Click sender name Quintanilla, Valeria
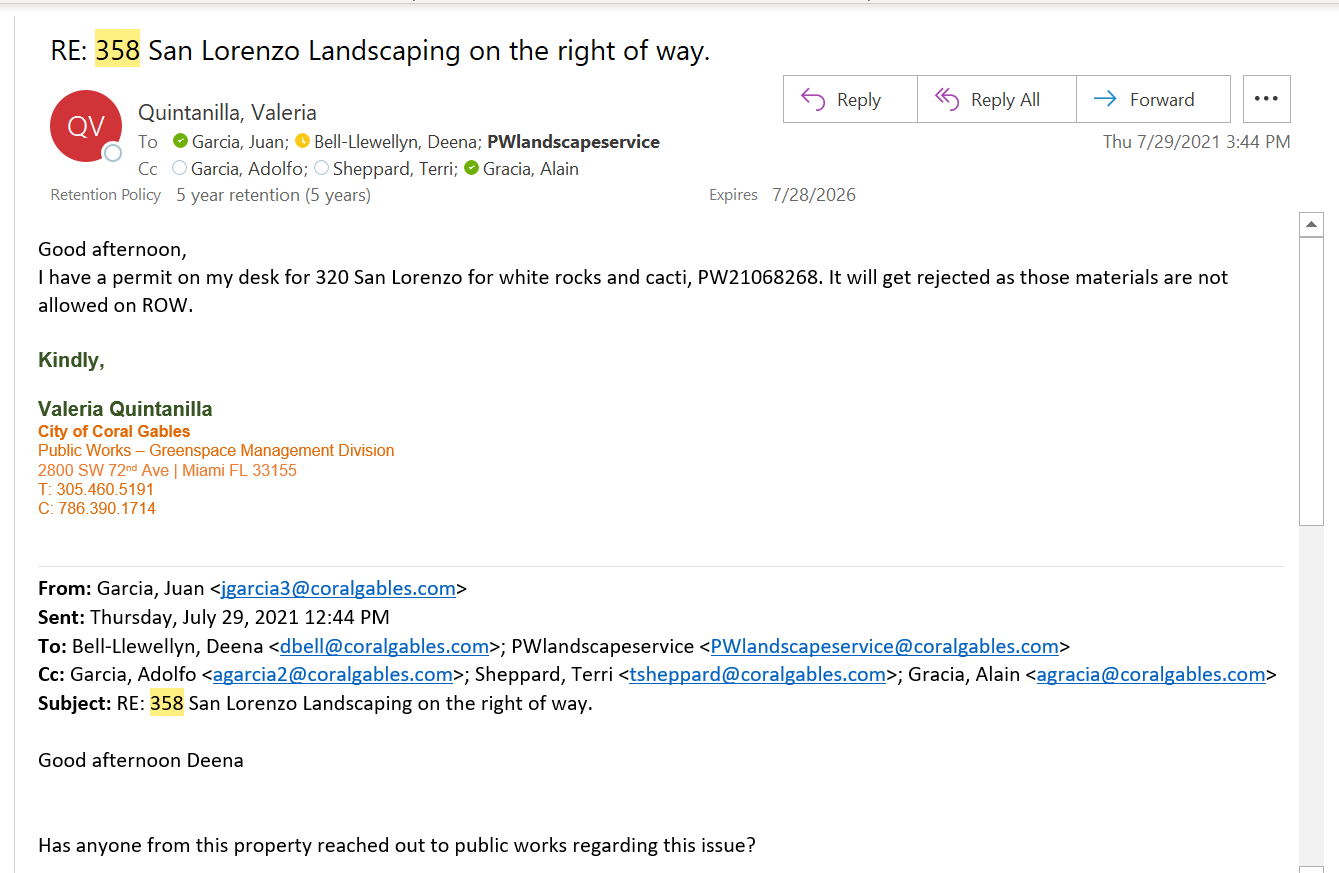This screenshot has width=1339, height=873. [227, 113]
